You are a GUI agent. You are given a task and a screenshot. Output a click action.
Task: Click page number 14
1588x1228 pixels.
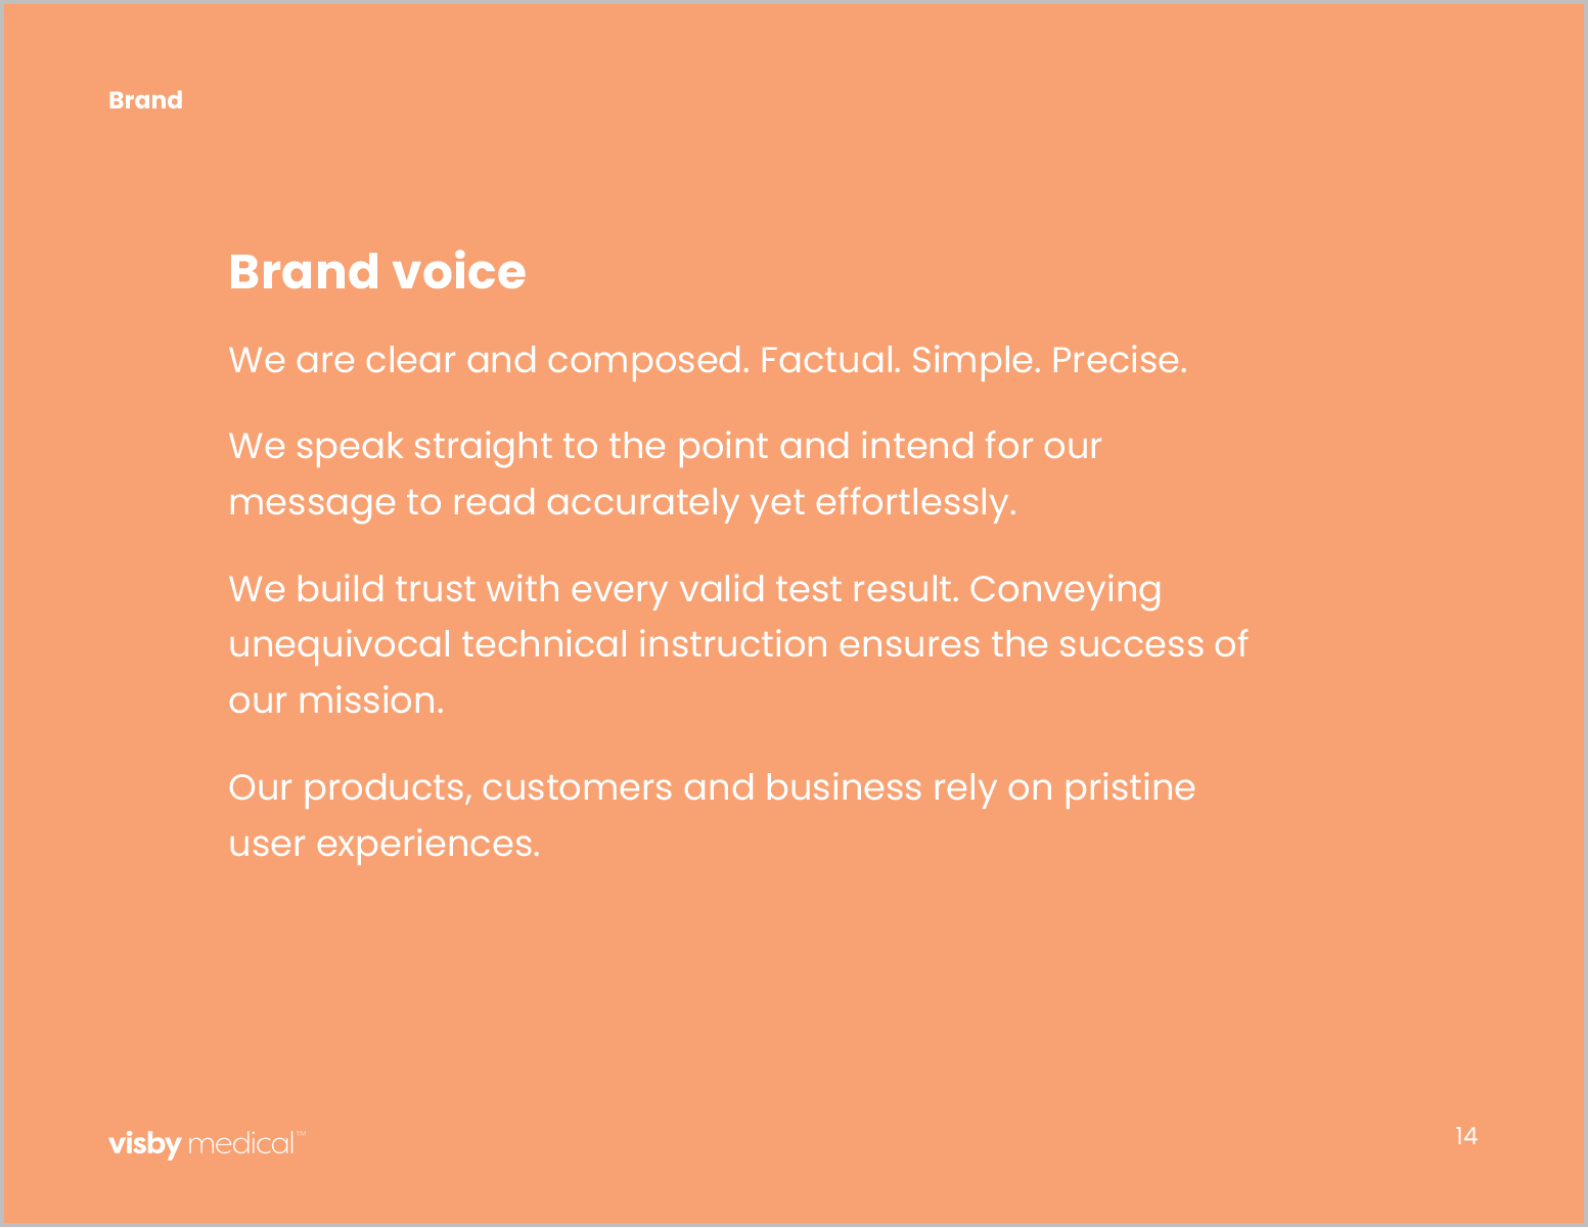1466,1136
